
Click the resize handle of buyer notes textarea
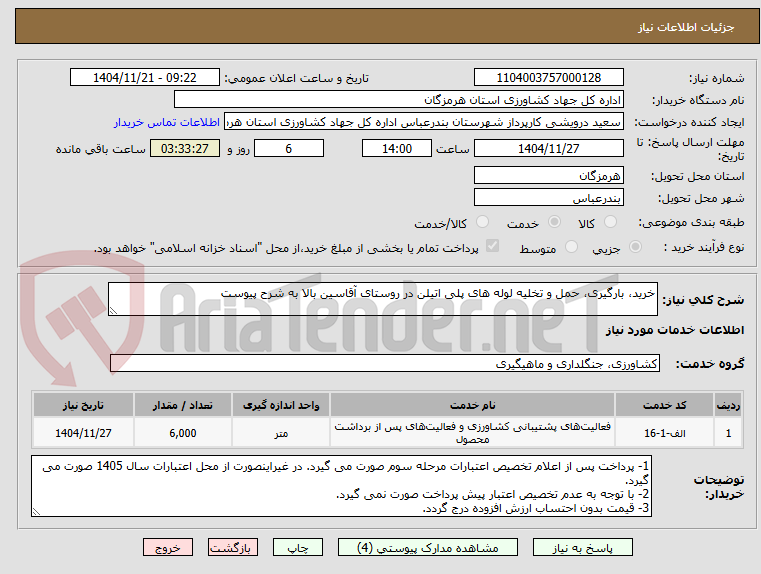pos(36,511)
